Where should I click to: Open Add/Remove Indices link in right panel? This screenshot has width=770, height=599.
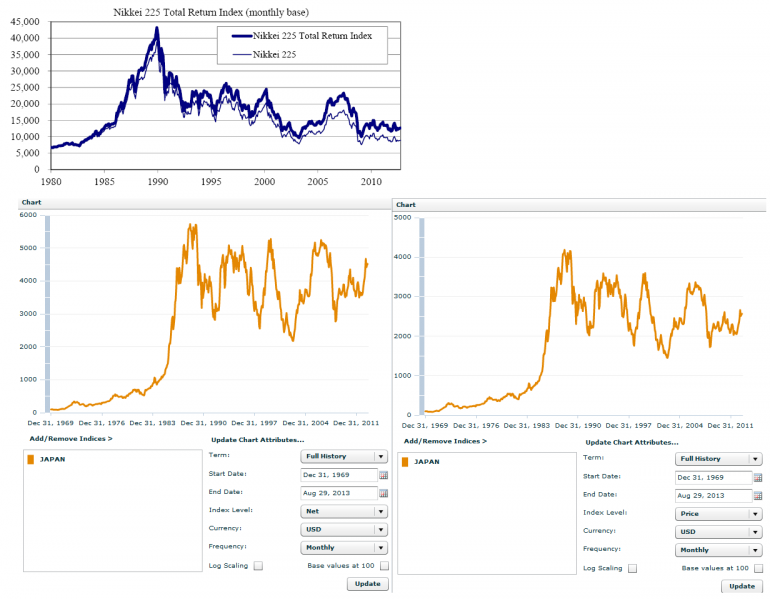pos(445,441)
